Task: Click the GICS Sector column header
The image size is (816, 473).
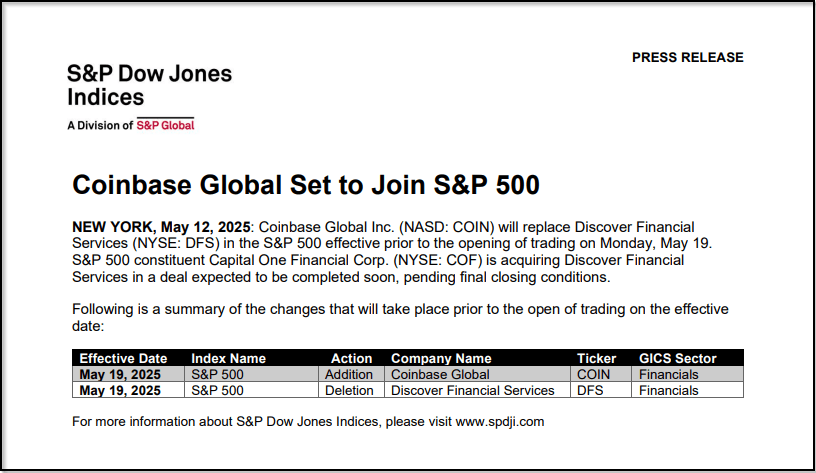Action: coord(678,358)
